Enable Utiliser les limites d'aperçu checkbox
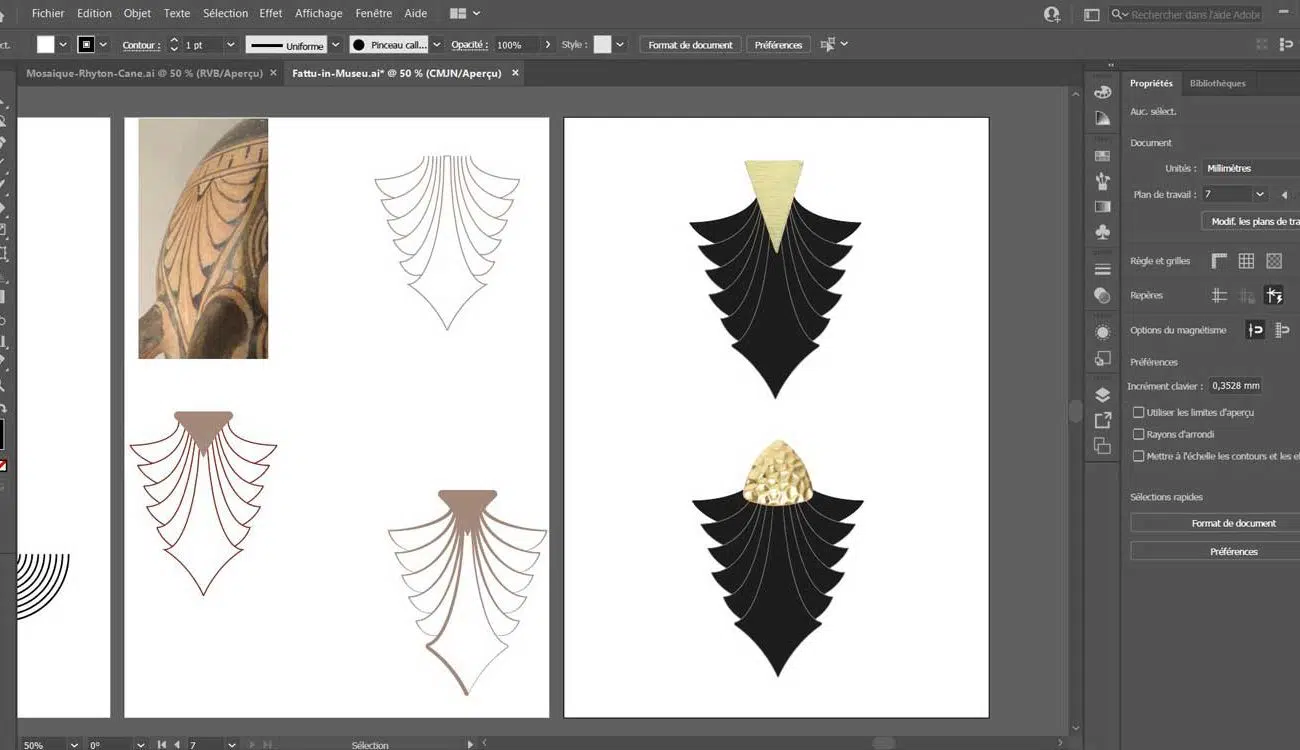This screenshot has height=750, width=1300. point(1138,412)
